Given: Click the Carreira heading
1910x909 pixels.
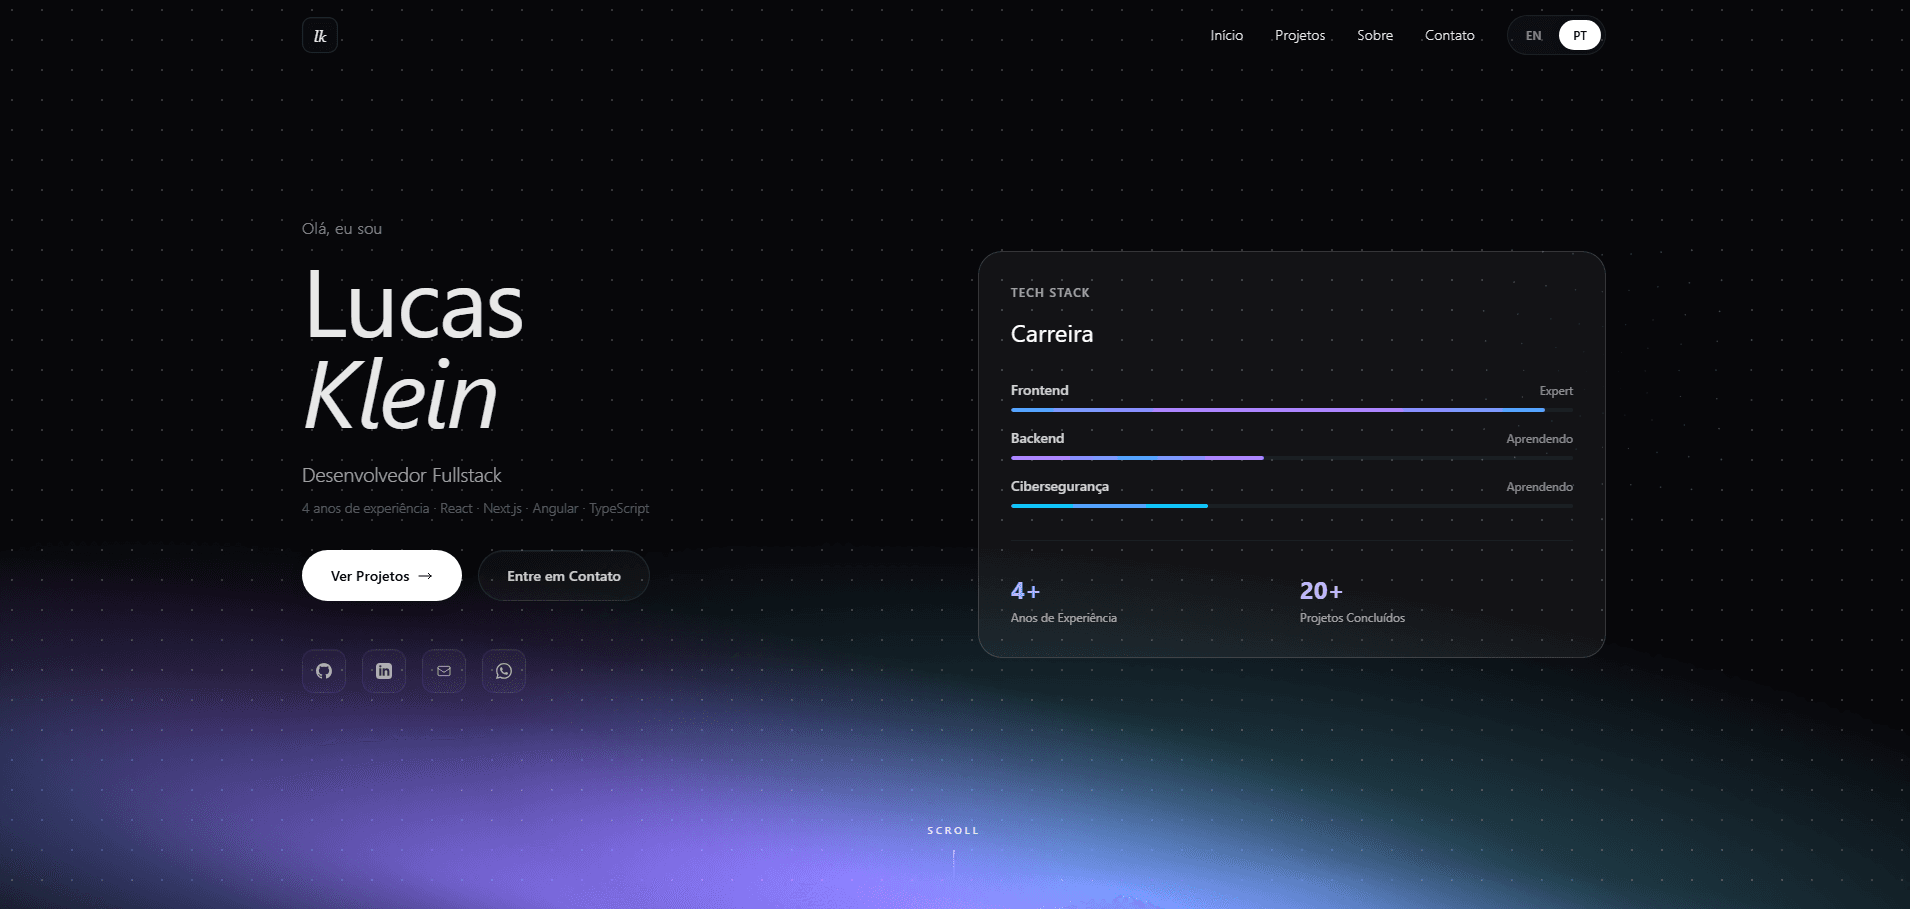Looking at the screenshot, I should [1052, 334].
